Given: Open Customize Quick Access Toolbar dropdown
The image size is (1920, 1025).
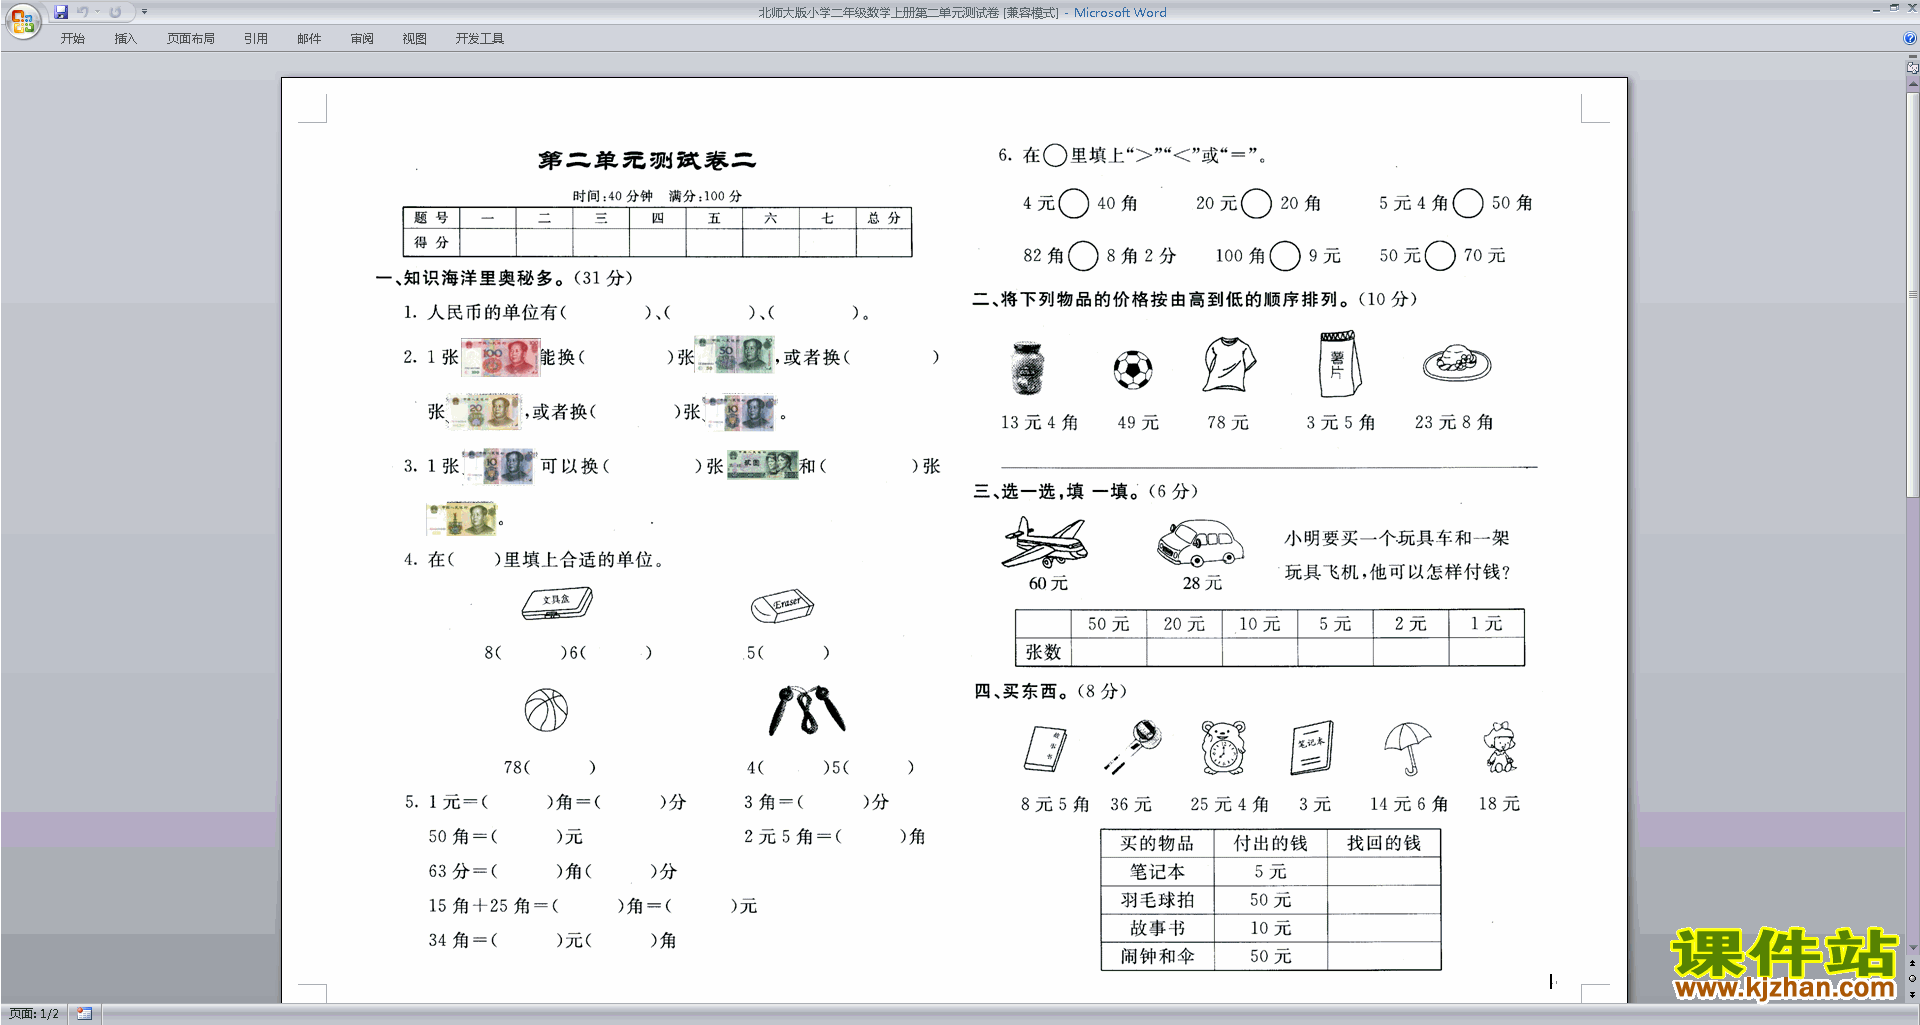Looking at the screenshot, I should point(144,12).
